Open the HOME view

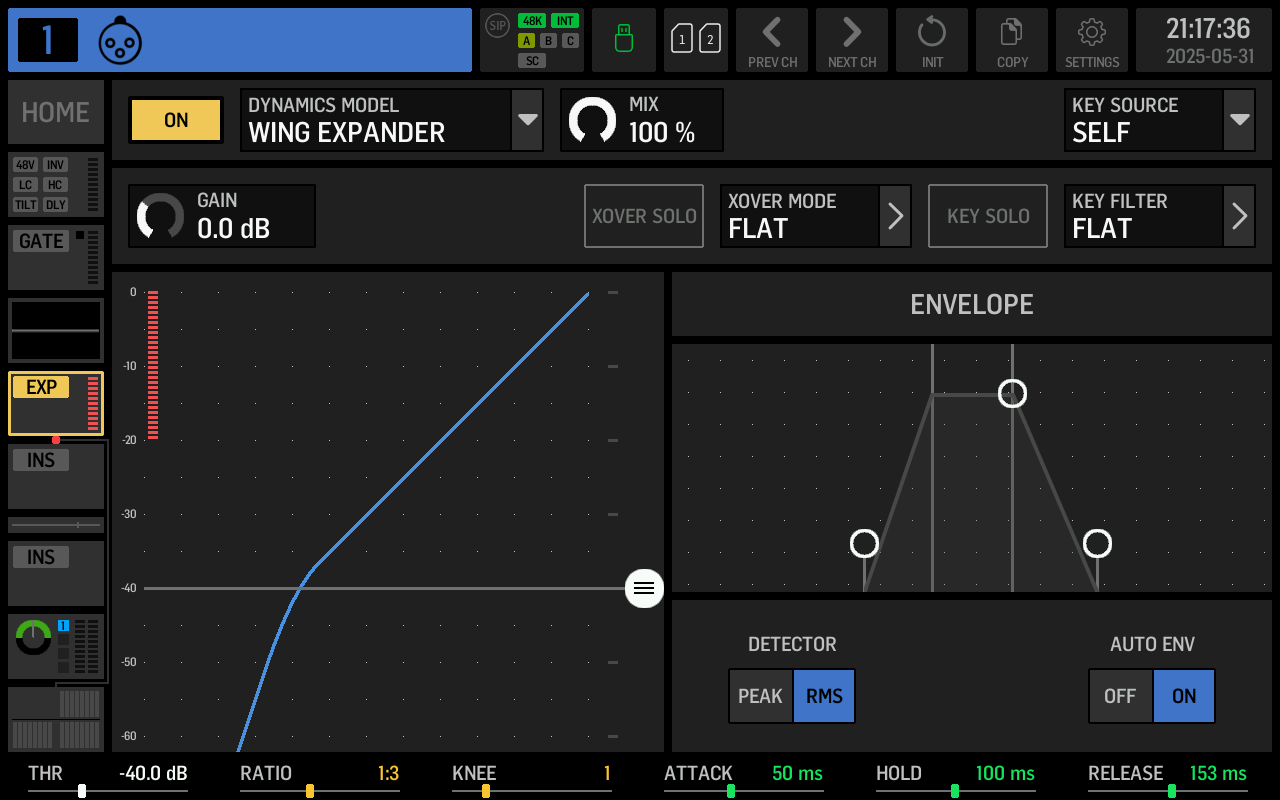point(55,112)
